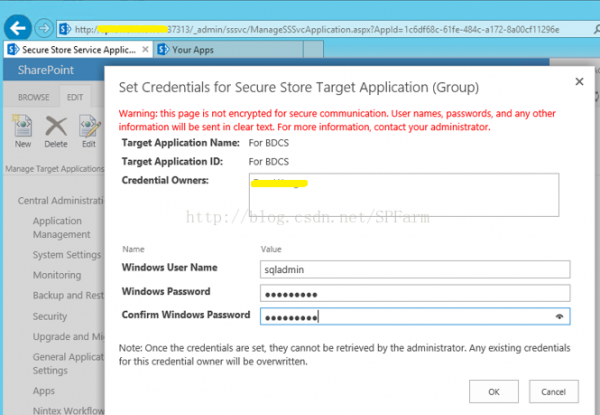The image size is (600, 415).
Task: Click the Windows Password field
Action: click(x=415, y=293)
